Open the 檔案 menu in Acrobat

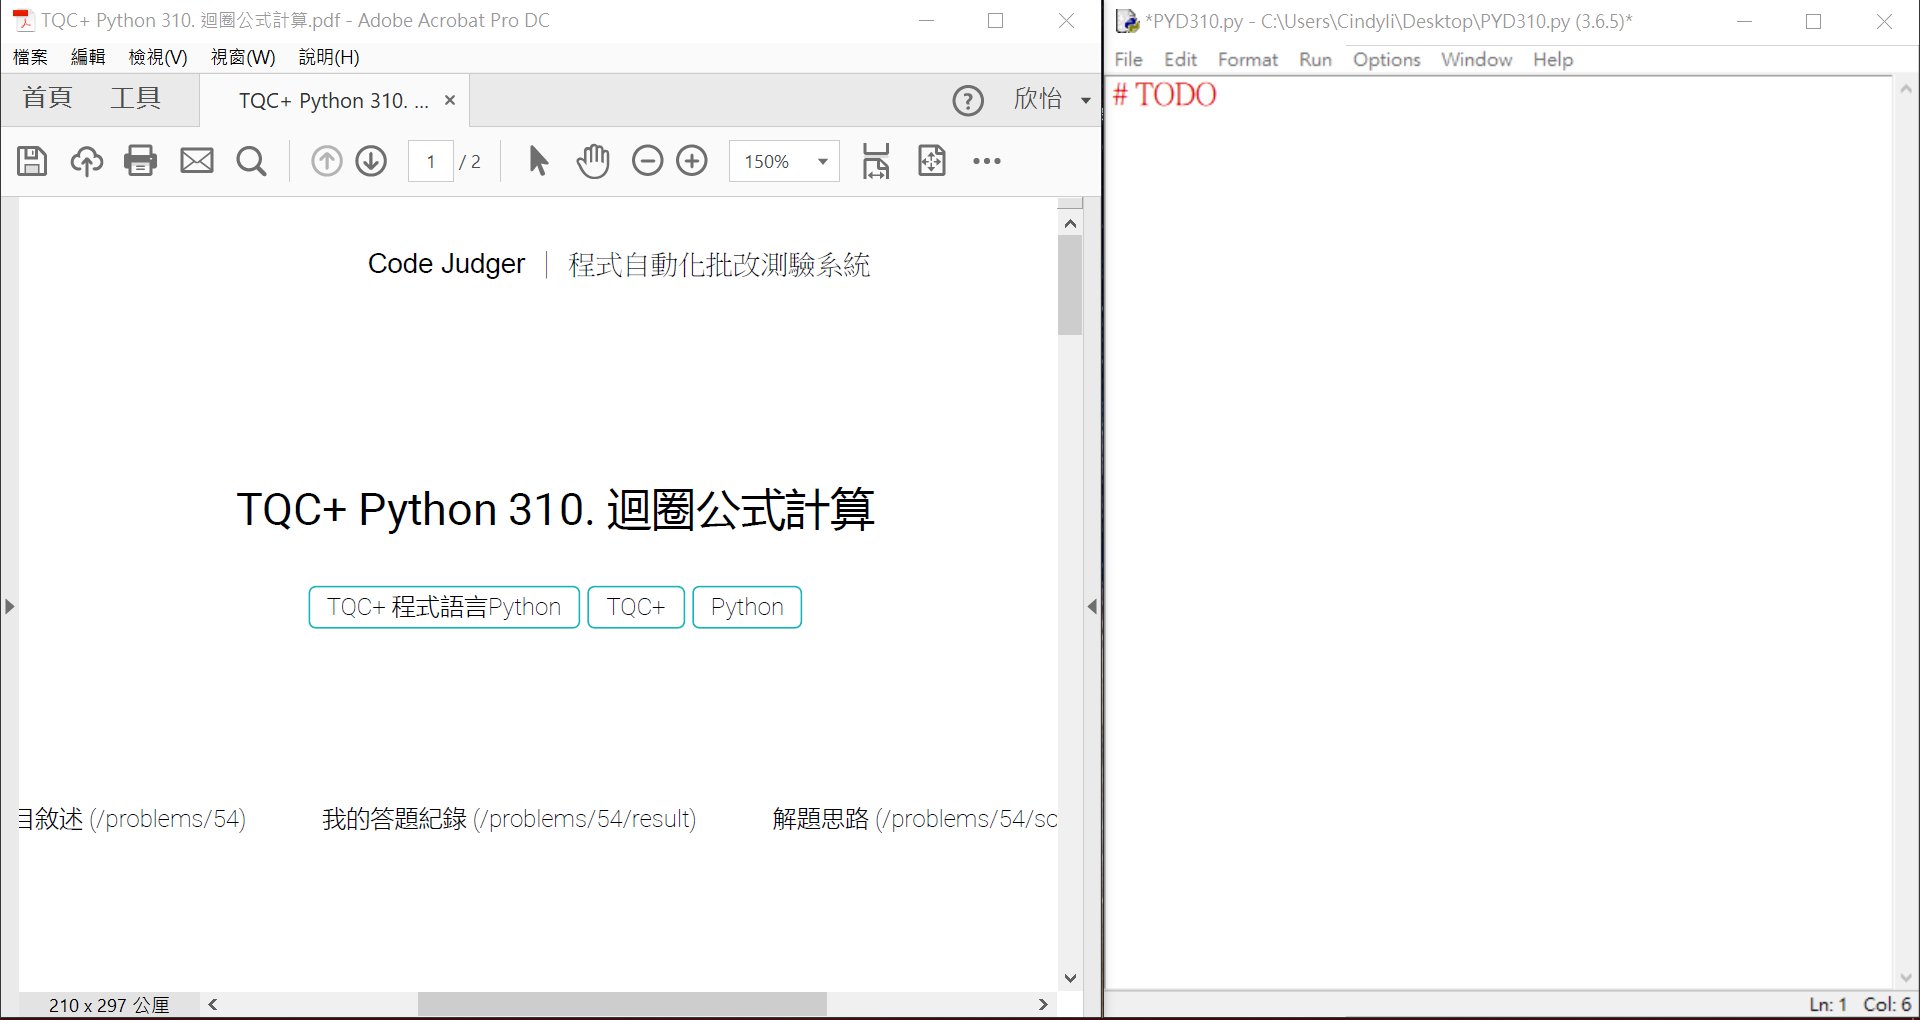coord(30,57)
